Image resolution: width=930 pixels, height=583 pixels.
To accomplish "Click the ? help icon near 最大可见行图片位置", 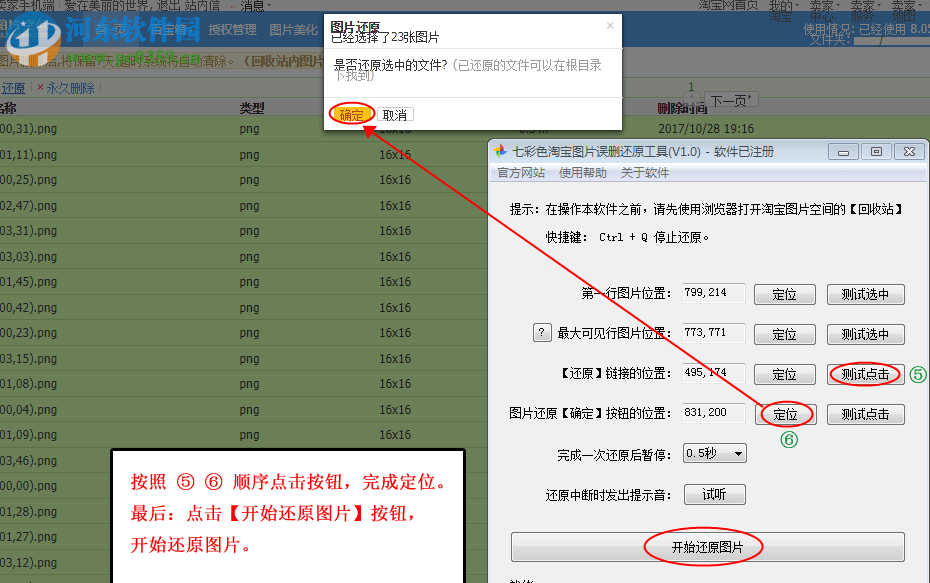I will [x=542, y=334].
